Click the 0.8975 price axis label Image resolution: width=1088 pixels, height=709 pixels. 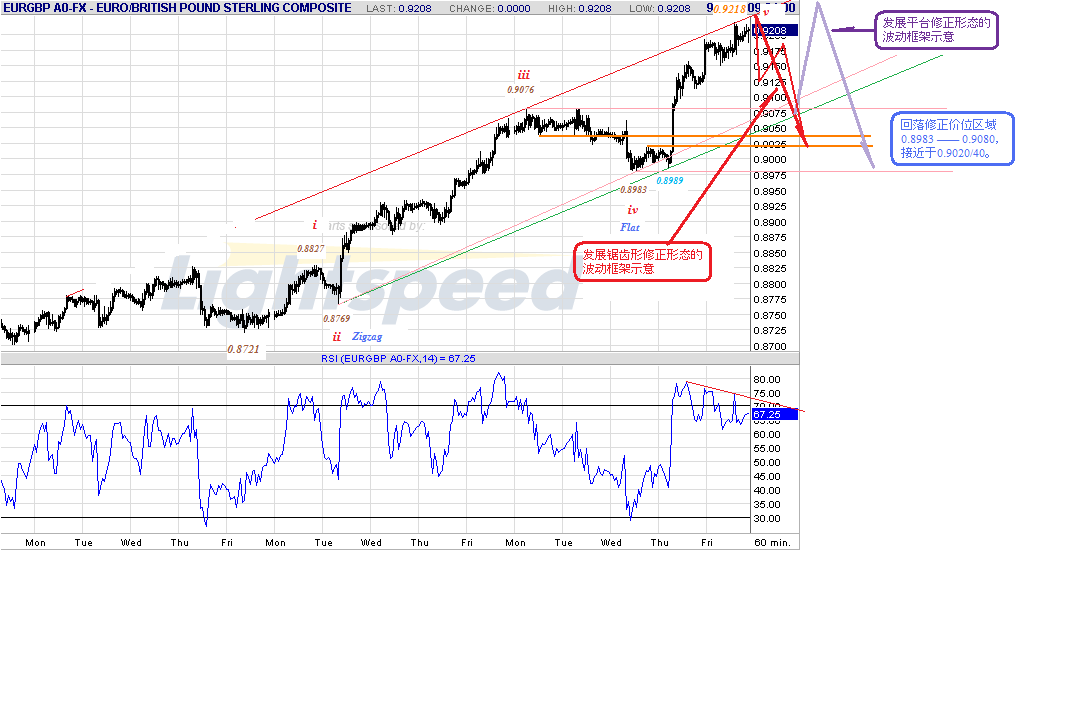coord(770,176)
